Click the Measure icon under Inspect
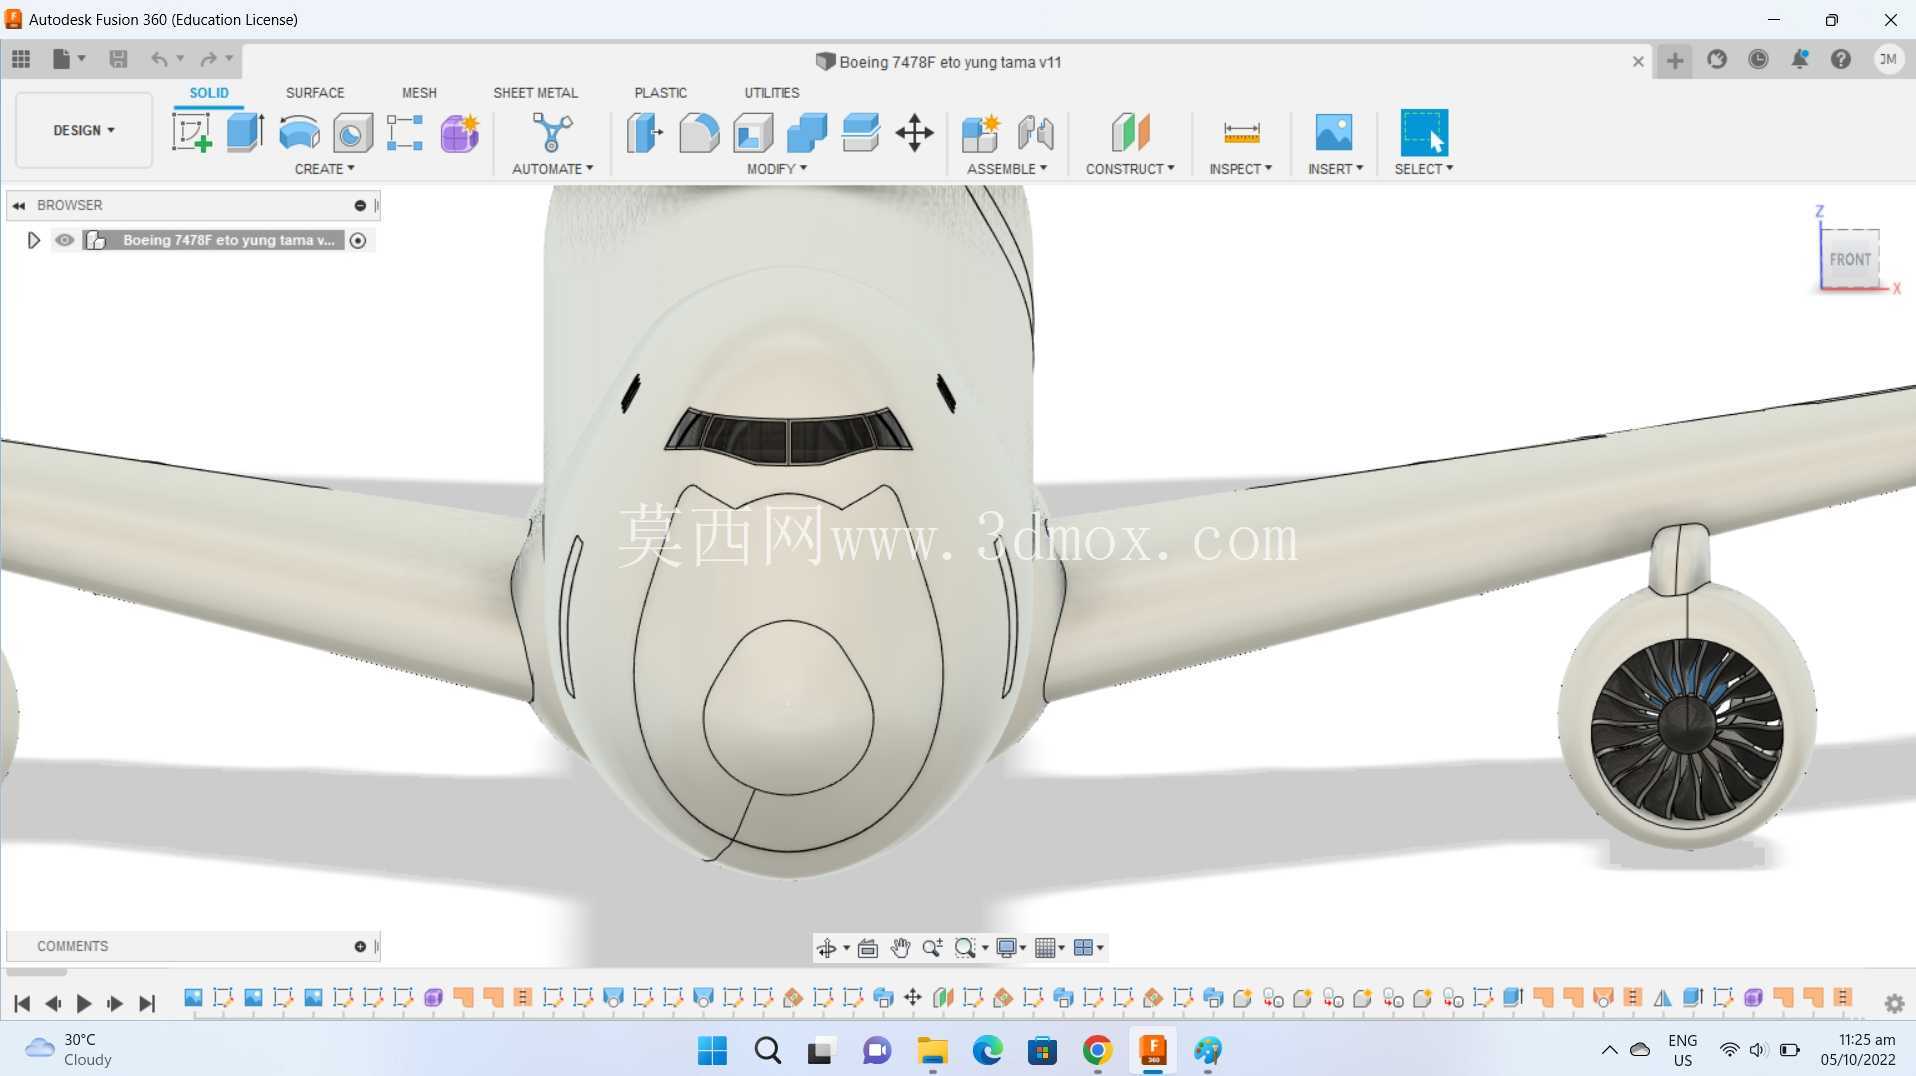The width and height of the screenshot is (1916, 1076). coord(1241,132)
